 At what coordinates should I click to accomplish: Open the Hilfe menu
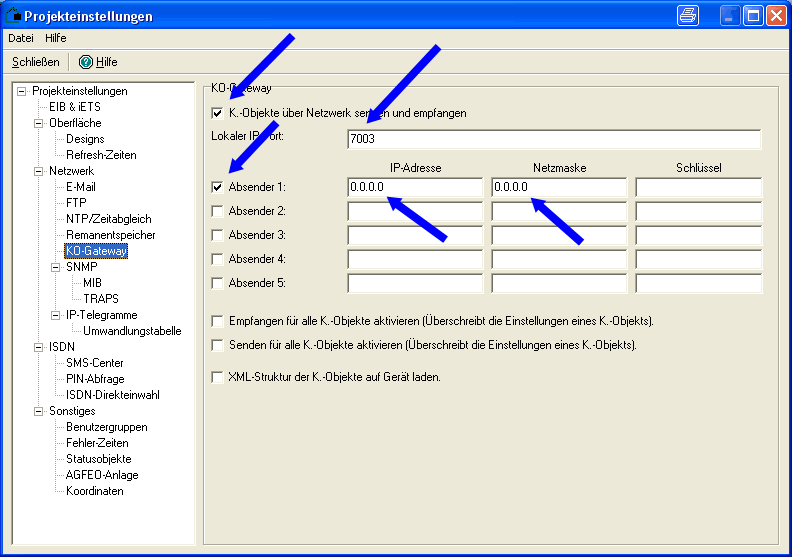pos(56,38)
